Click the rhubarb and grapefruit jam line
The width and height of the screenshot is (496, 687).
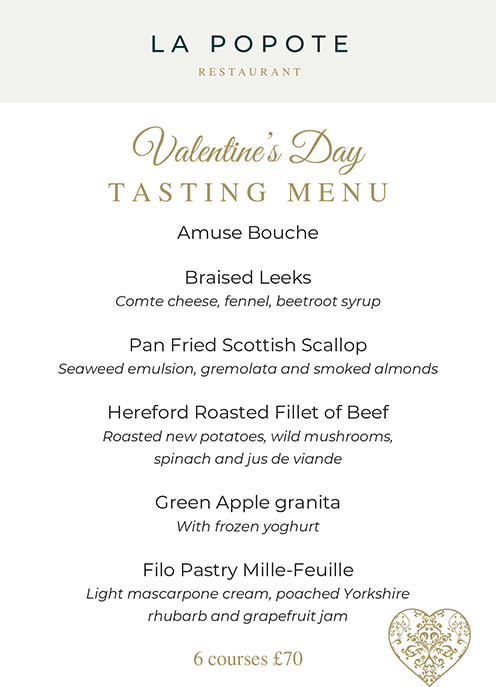[x=248, y=616]
